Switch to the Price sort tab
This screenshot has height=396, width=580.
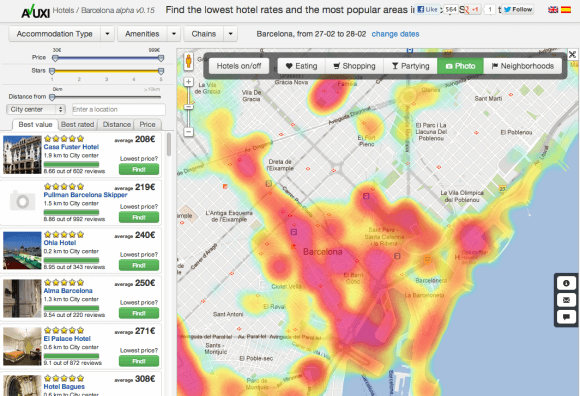click(147, 125)
